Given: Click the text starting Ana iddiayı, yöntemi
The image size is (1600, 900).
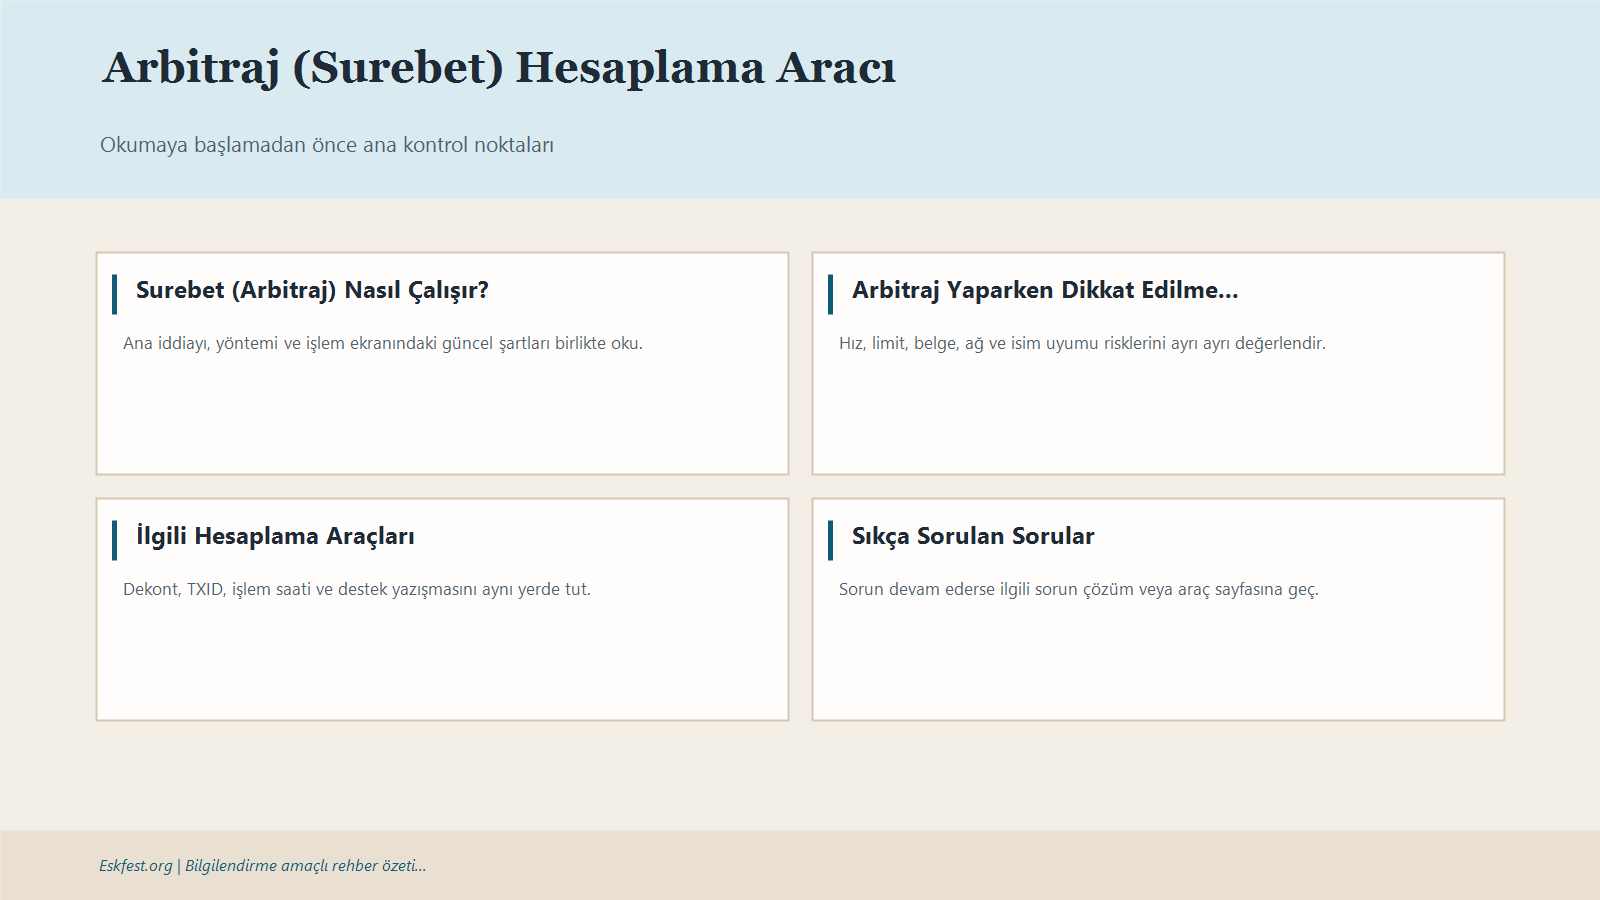Looking at the screenshot, I should point(383,343).
